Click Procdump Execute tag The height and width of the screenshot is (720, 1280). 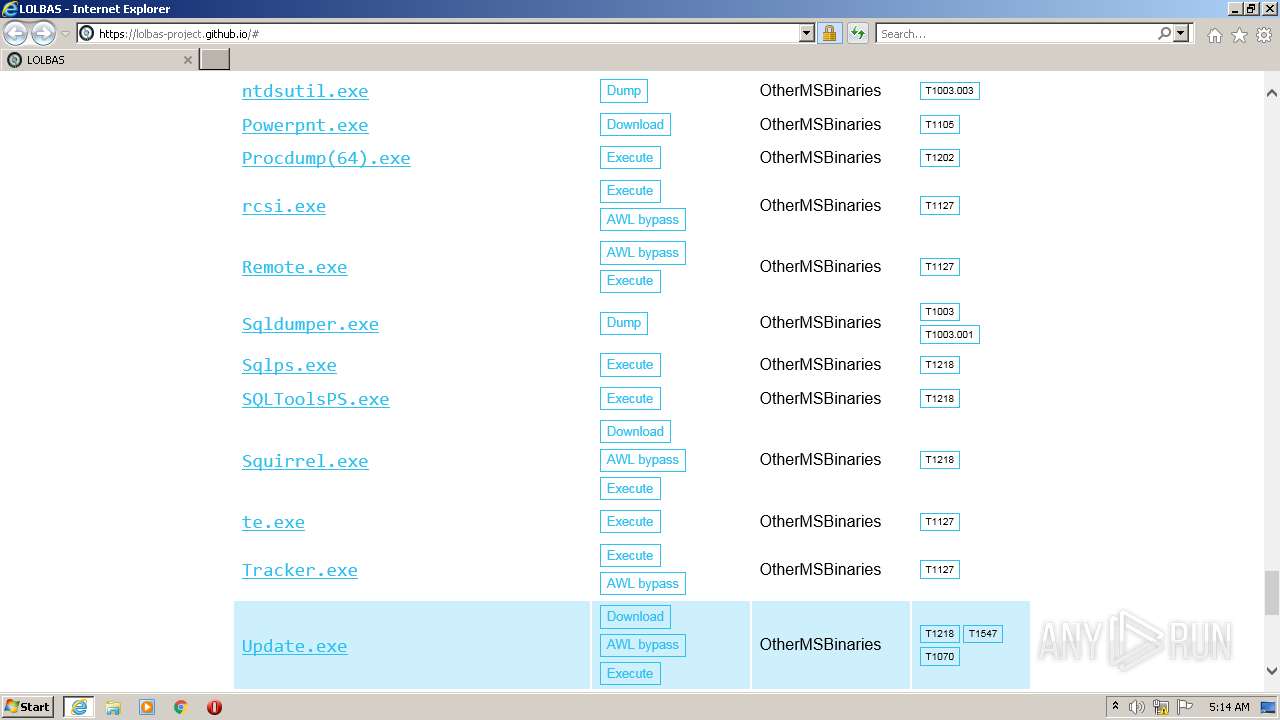tap(630, 158)
